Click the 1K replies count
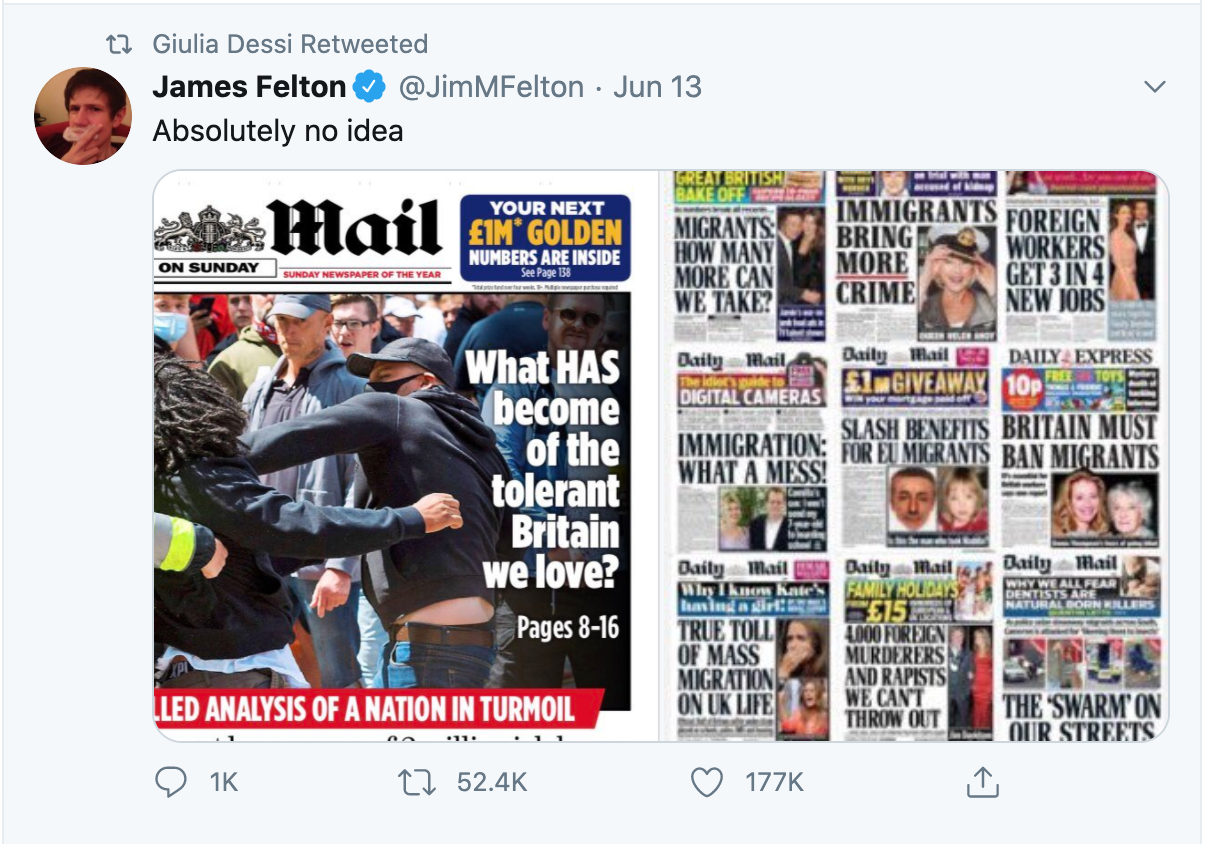The width and height of the screenshot is (1222, 844). coord(224,781)
